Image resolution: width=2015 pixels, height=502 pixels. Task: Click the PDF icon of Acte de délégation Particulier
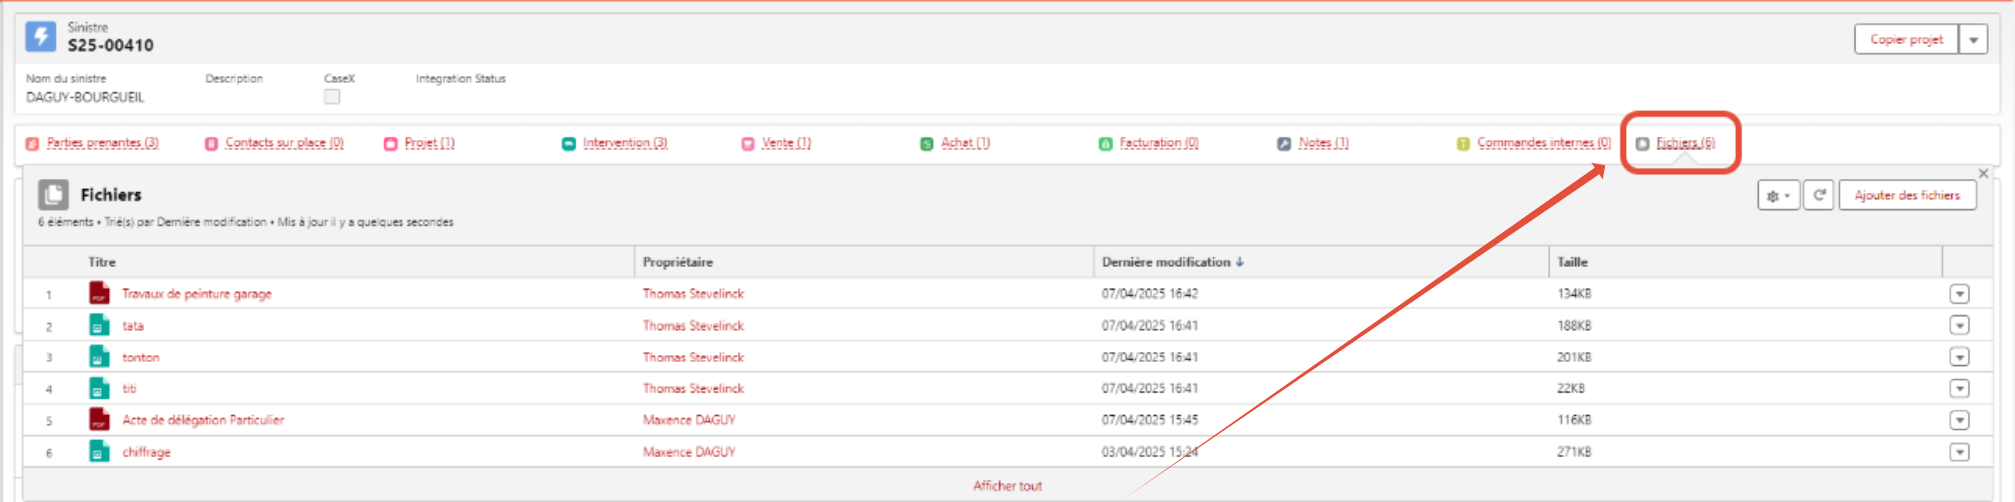pyautogui.click(x=99, y=419)
